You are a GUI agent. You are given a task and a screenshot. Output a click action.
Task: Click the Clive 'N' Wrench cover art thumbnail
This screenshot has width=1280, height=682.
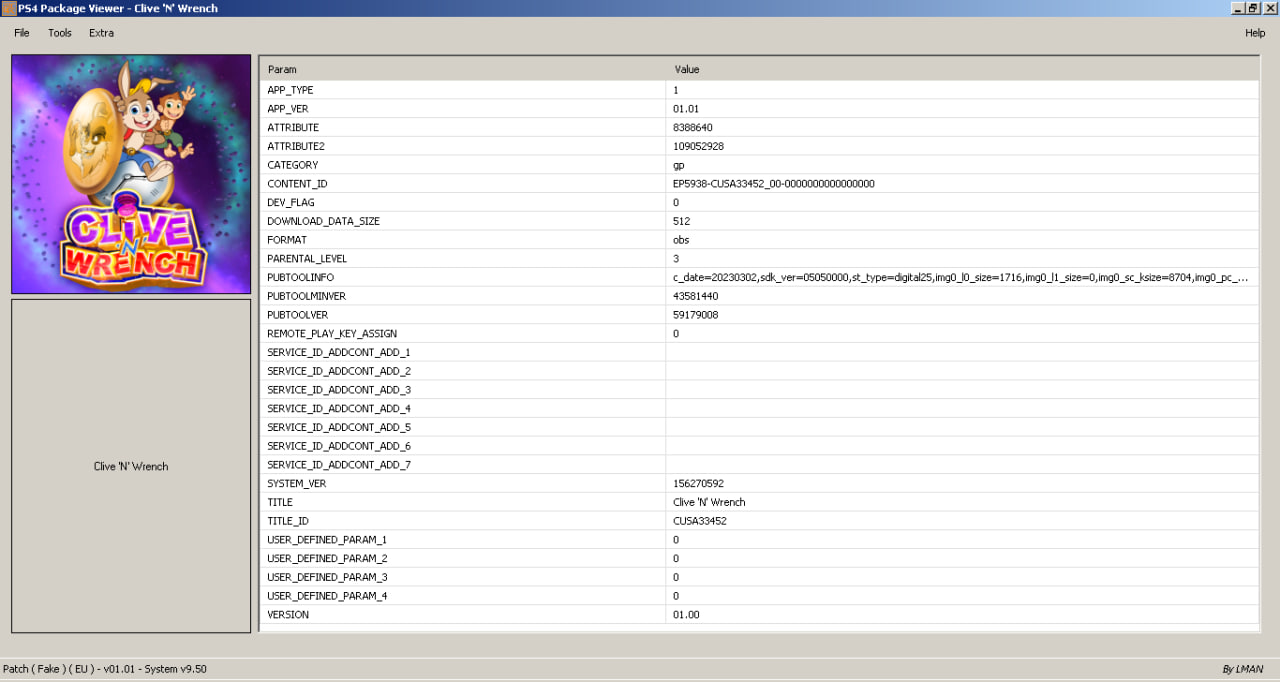[131, 174]
